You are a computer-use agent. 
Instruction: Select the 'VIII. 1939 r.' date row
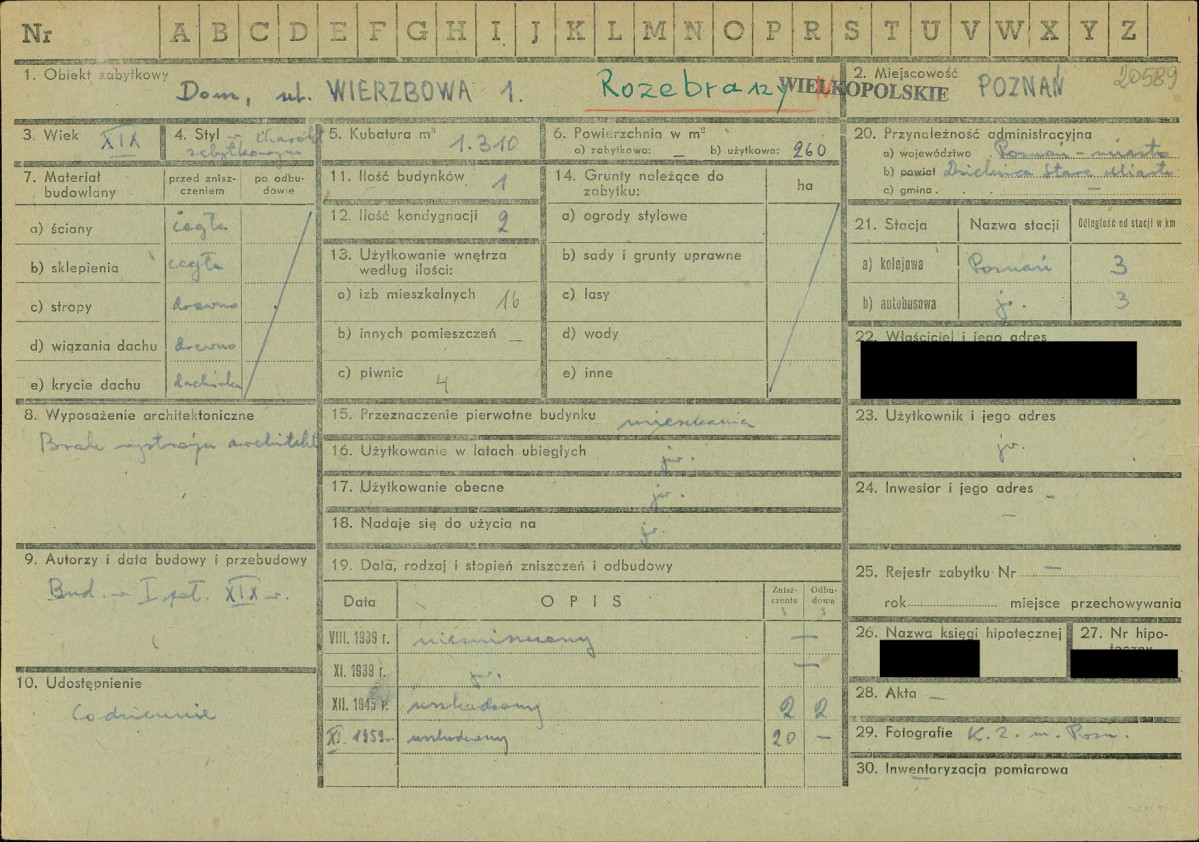[359, 639]
